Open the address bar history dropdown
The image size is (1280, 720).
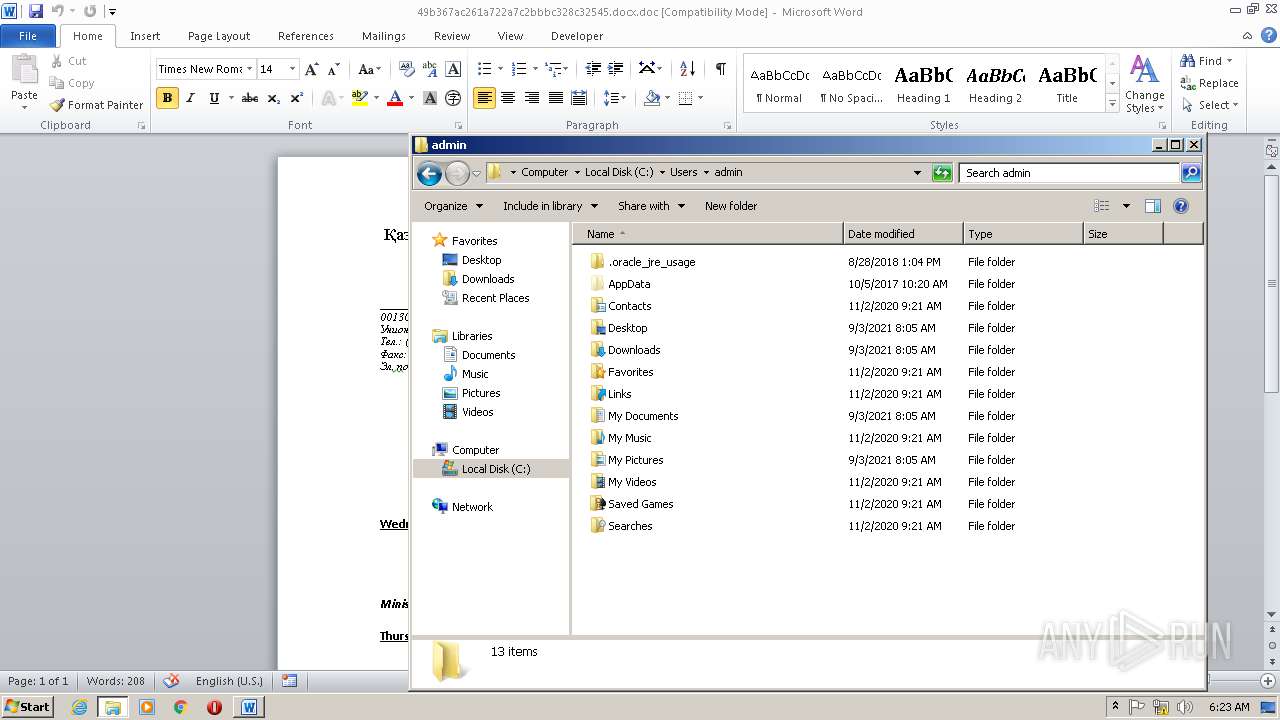917,173
